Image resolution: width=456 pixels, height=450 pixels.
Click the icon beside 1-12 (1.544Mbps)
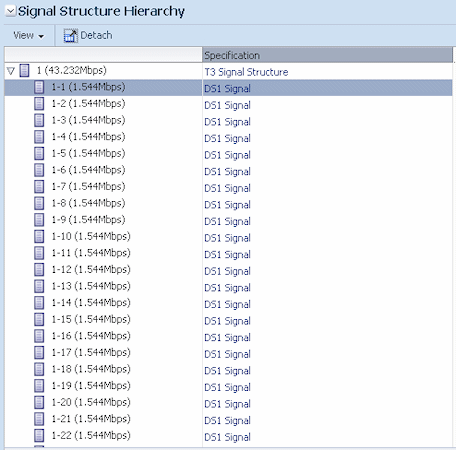39,270
